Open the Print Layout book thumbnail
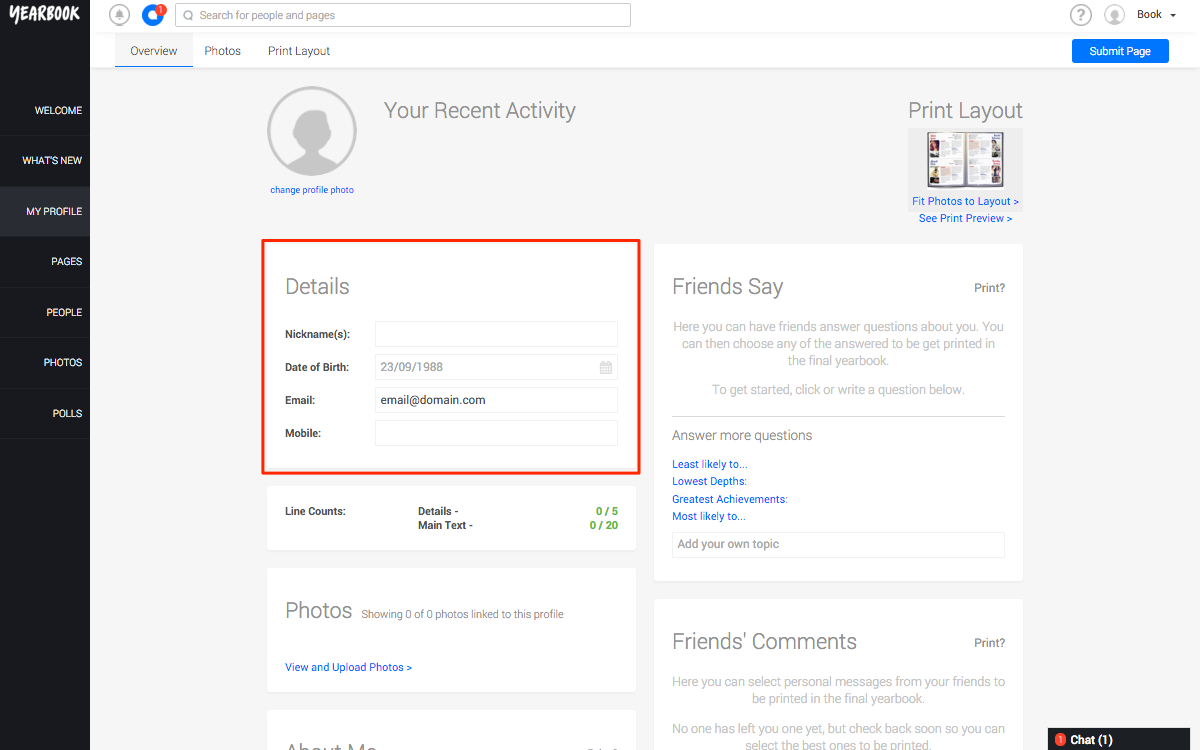Viewport: 1200px width, 750px height. pyautogui.click(x=965, y=160)
